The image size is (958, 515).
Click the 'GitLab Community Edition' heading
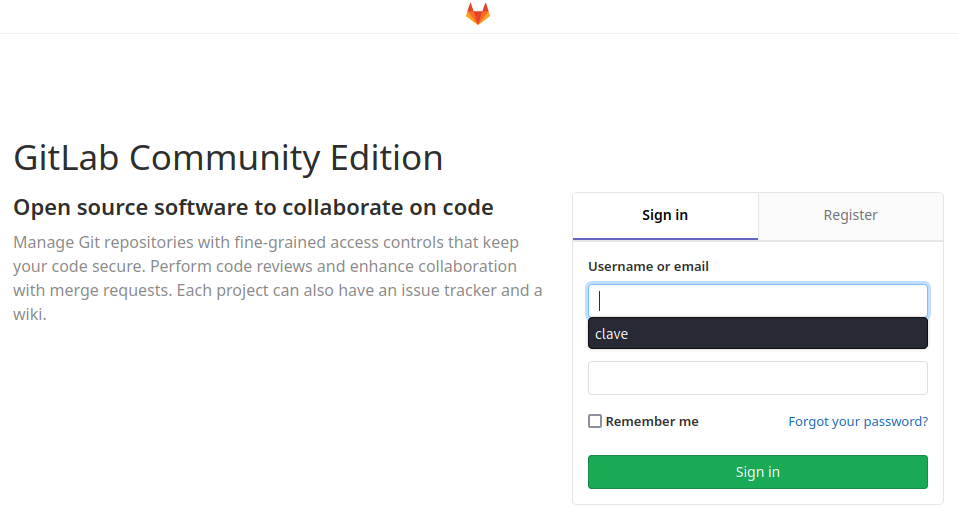coord(228,158)
